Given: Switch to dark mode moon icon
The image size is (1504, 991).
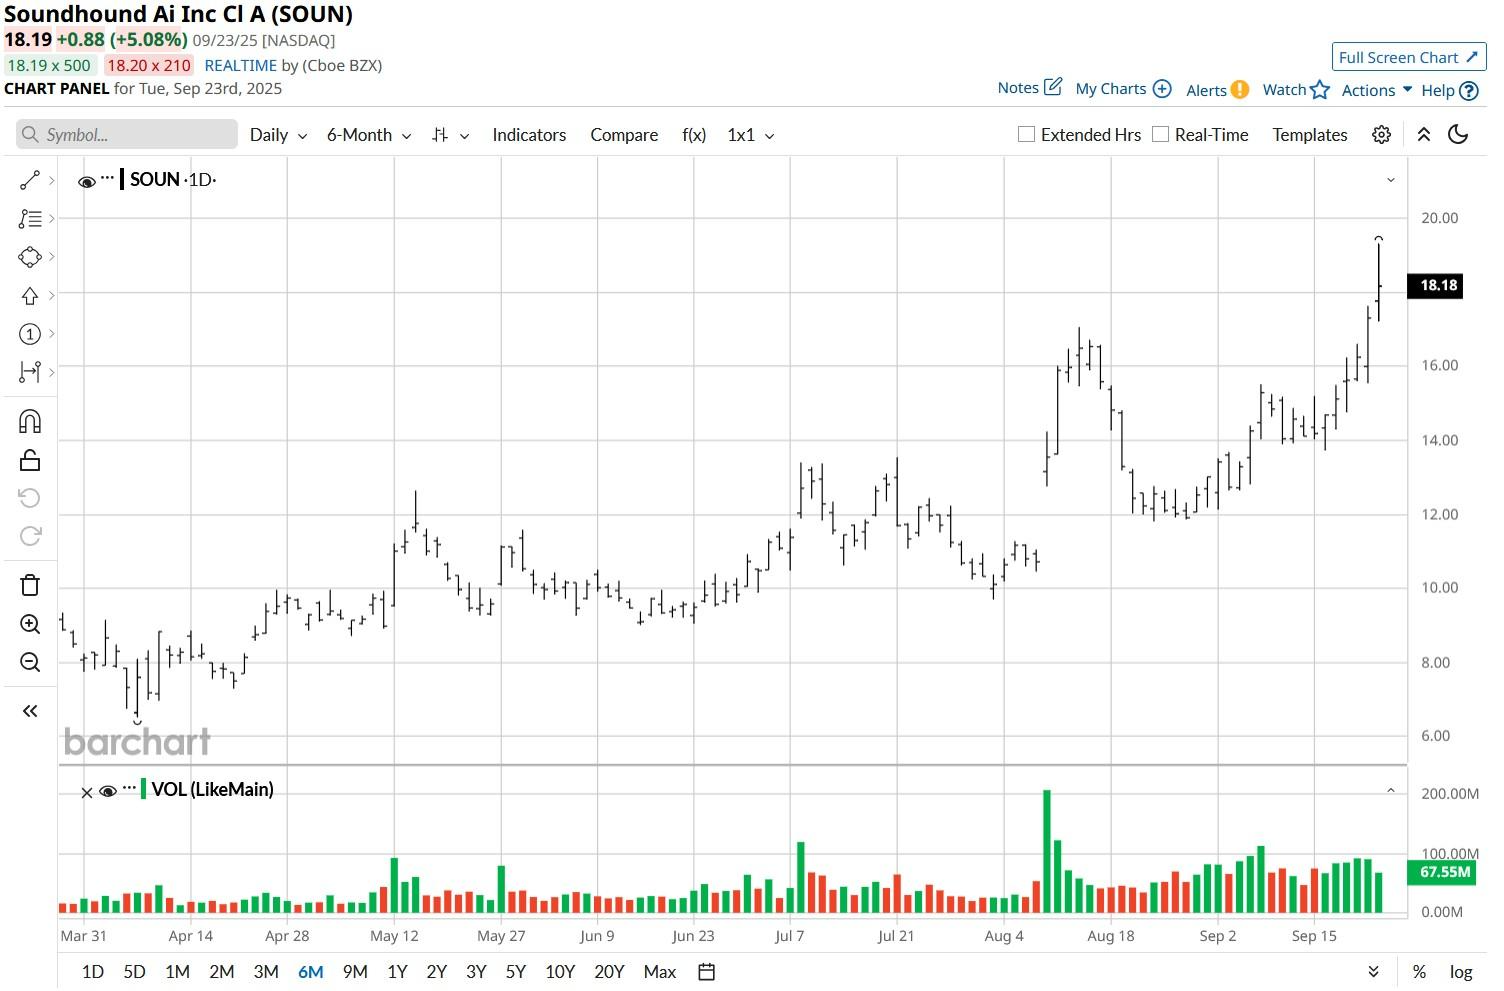Looking at the screenshot, I should (1458, 135).
